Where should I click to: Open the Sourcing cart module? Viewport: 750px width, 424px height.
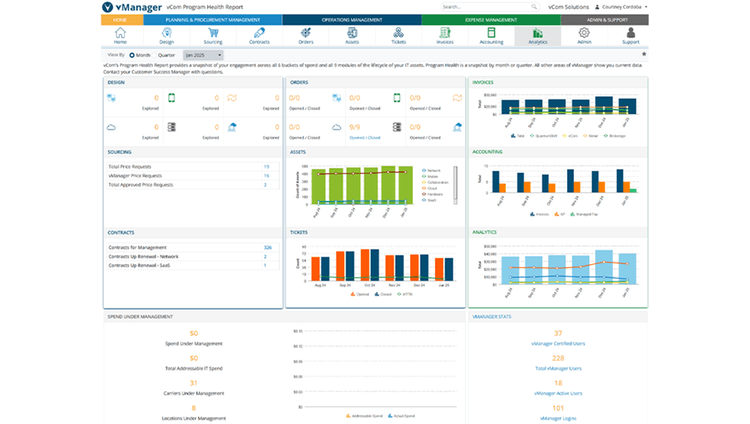coord(213,36)
